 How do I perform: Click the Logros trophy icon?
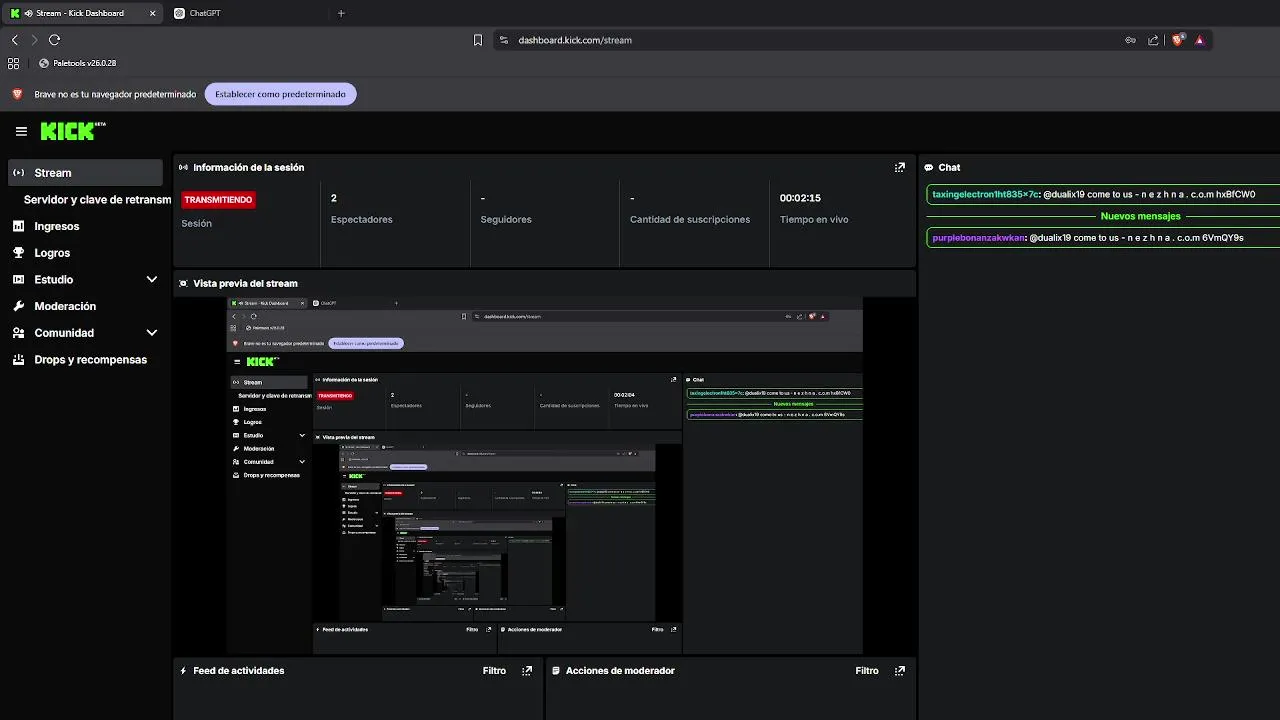(18, 253)
